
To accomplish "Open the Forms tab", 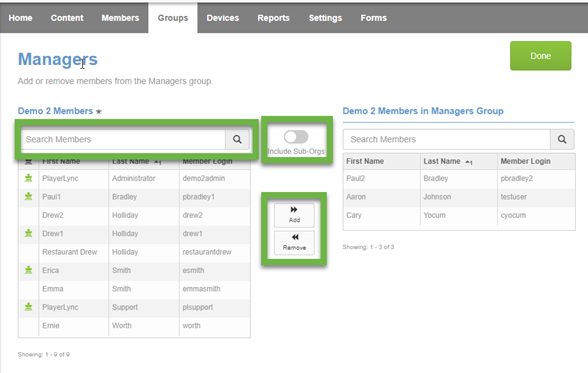I will [x=374, y=18].
